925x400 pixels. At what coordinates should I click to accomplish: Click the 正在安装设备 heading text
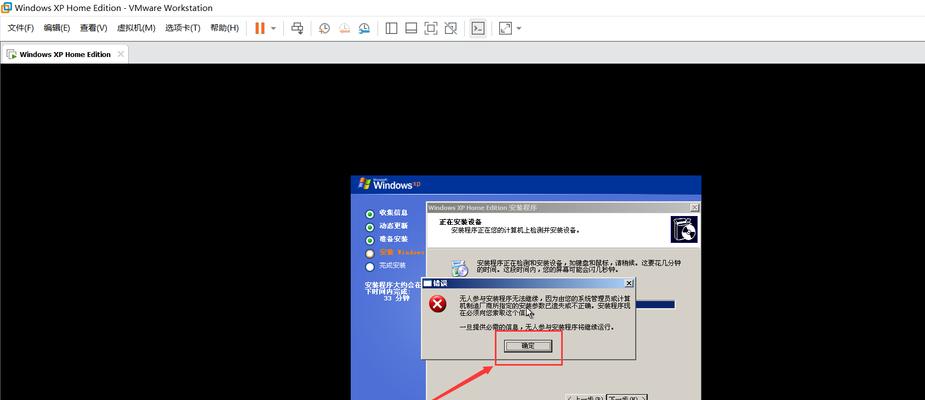coord(460,221)
